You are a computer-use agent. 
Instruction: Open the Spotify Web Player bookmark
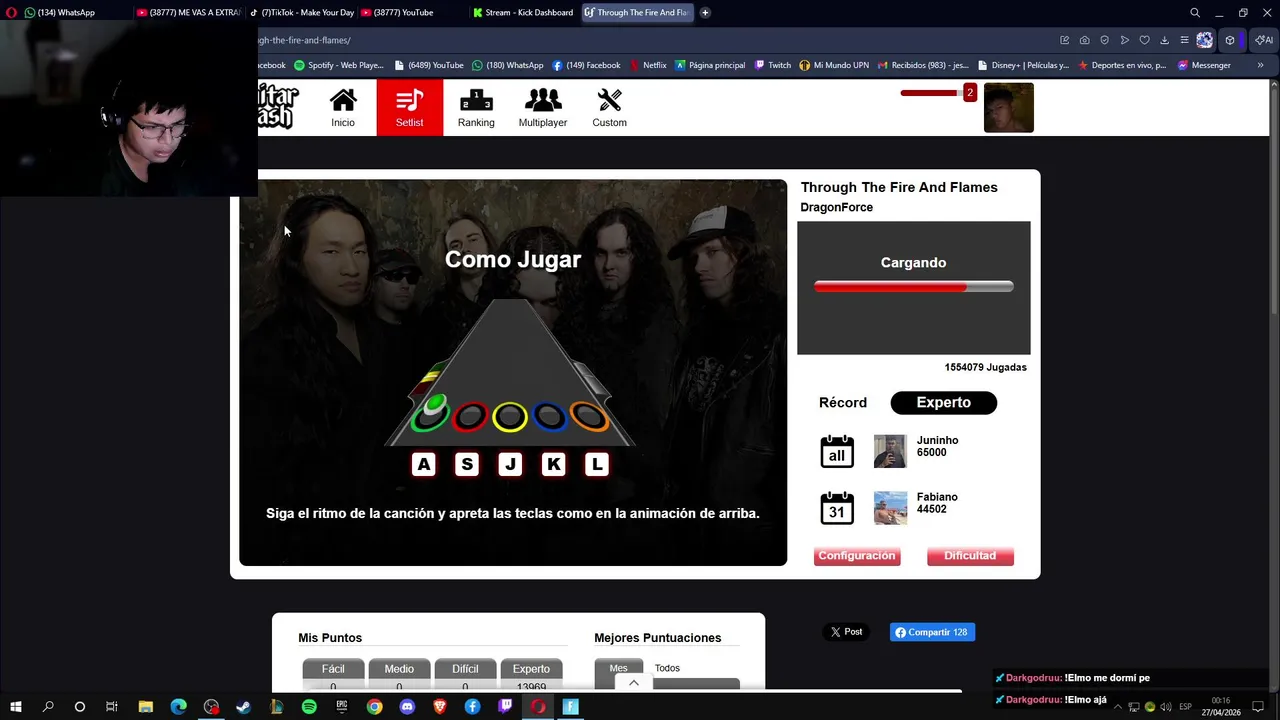pos(339,65)
